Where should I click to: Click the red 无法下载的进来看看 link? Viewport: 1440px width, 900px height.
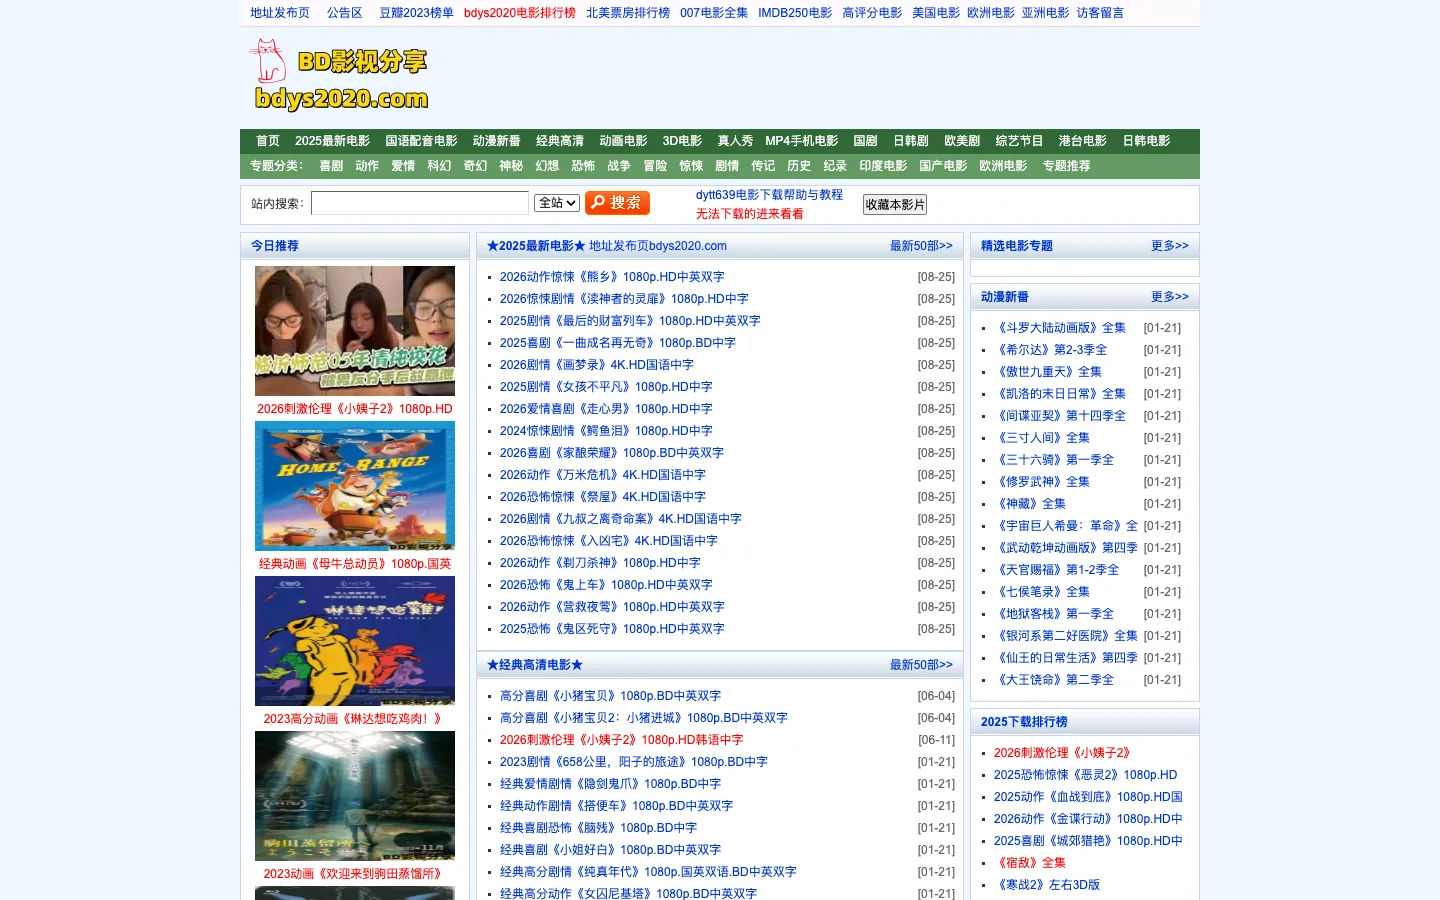click(749, 214)
